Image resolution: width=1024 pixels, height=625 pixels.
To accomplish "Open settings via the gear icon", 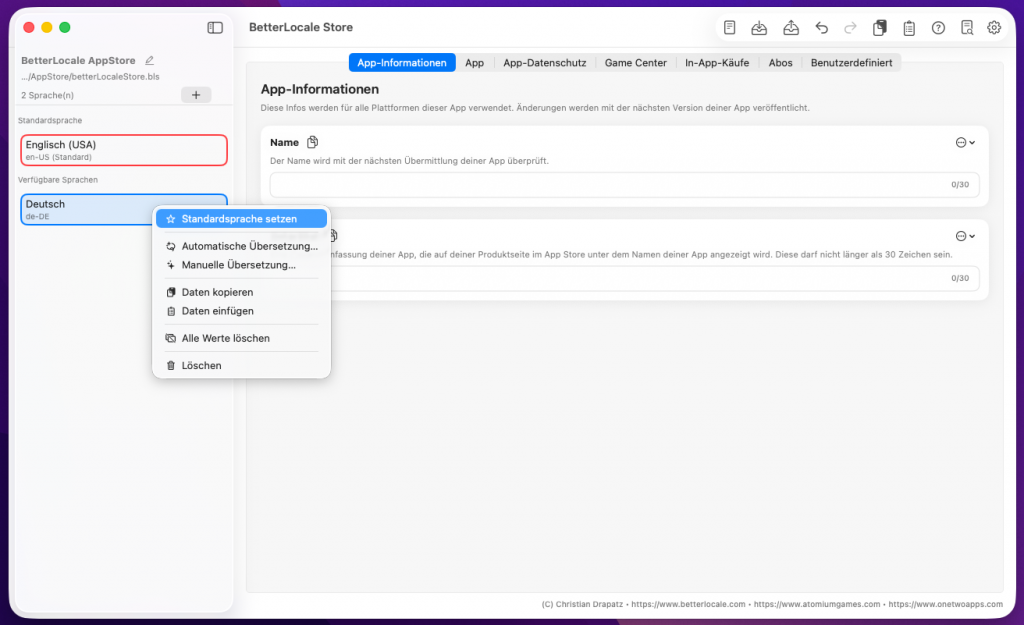I will tap(994, 28).
